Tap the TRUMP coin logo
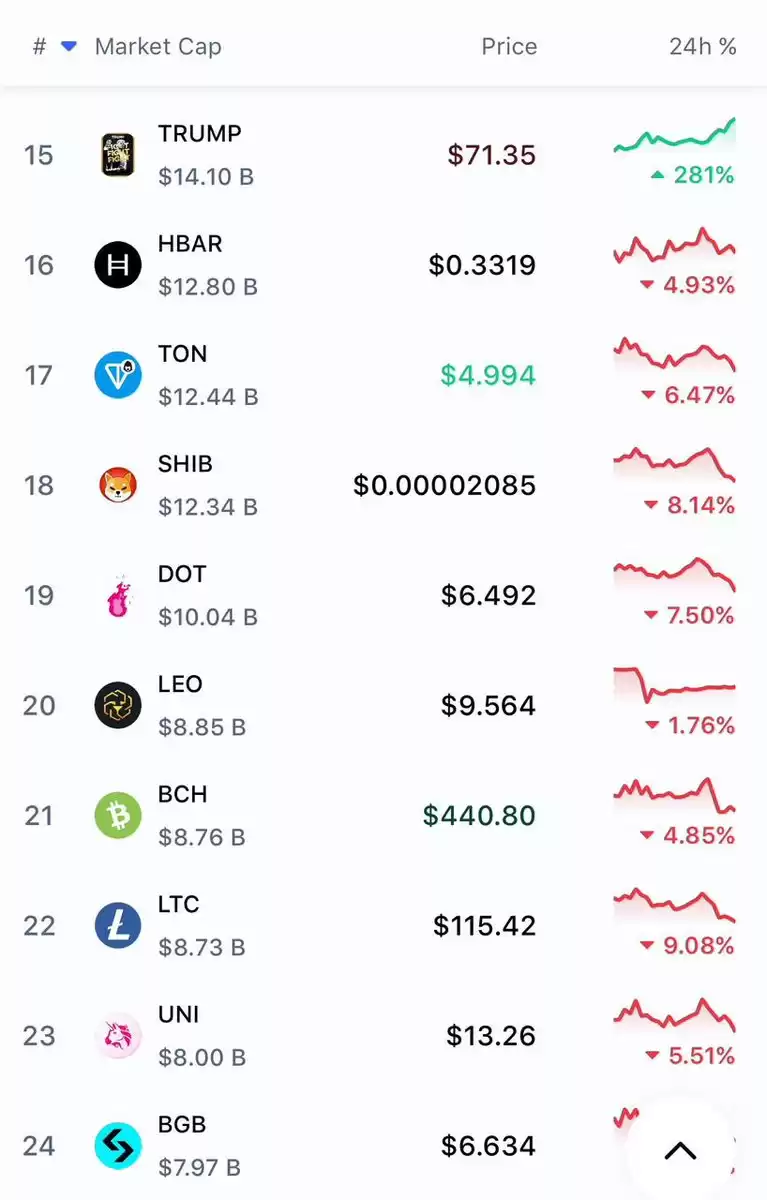The width and height of the screenshot is (767, 1200). pyautogui.click(x=118, y=155)
